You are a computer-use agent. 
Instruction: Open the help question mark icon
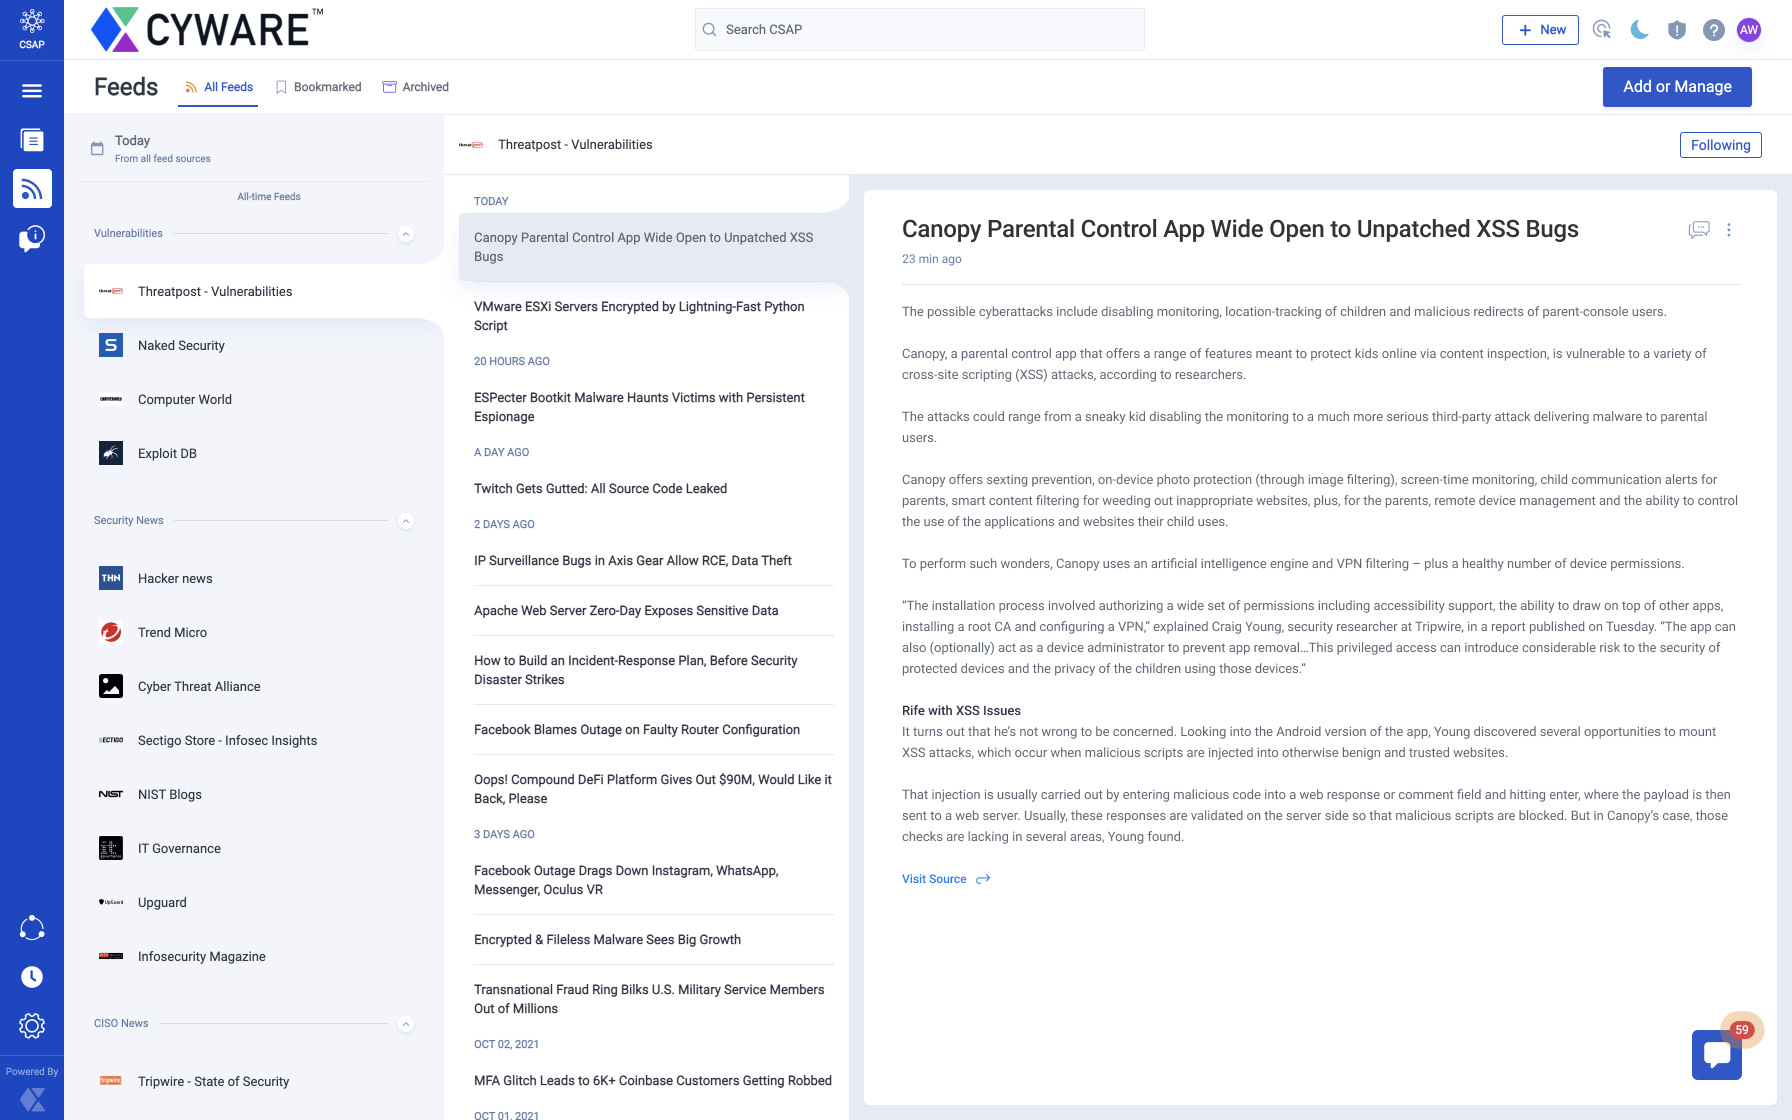click(x=1714, y=30)
